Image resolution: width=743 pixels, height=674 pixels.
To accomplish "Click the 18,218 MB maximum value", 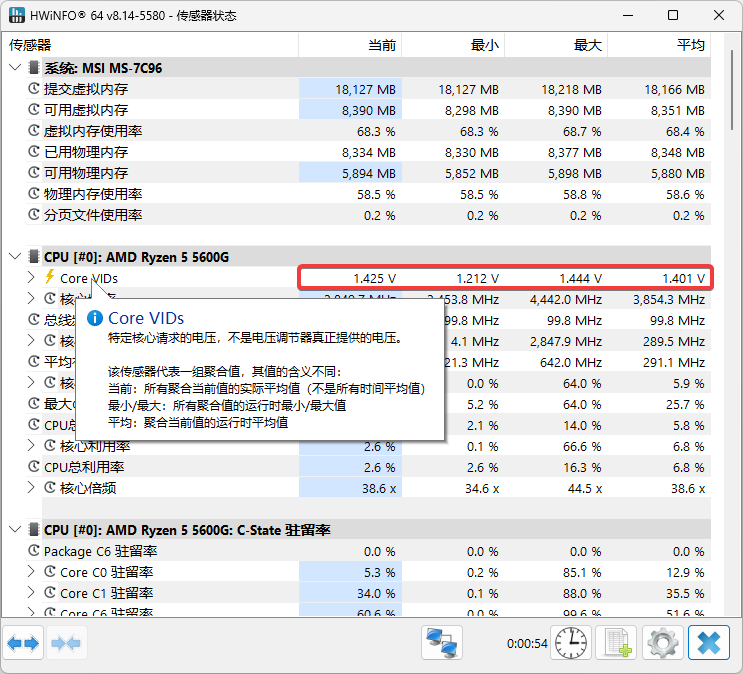I will (x=571, y=90).
